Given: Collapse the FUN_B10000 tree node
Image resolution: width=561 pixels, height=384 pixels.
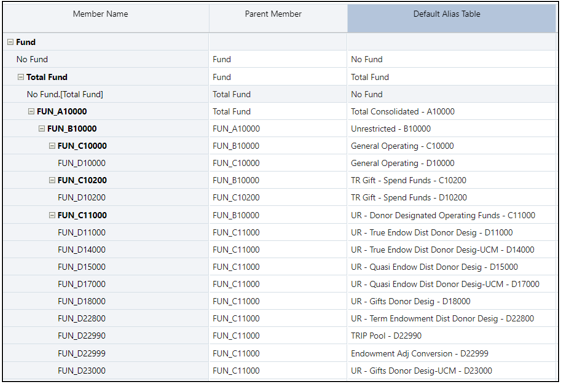Looking at the screenshot, I should (42, 129).
